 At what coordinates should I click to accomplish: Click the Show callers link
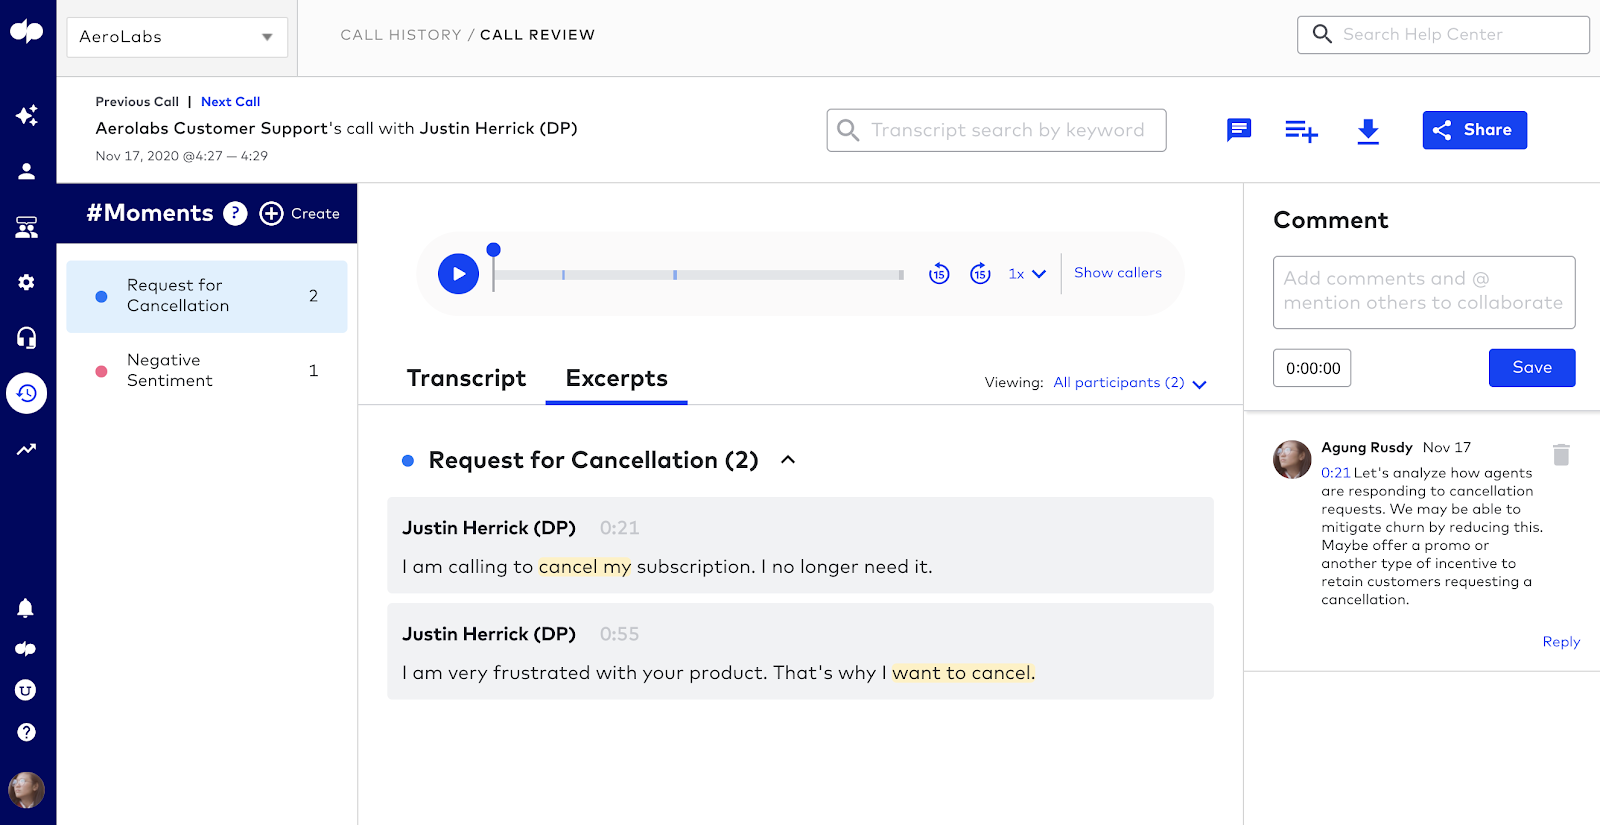[x=1118, y=272]
